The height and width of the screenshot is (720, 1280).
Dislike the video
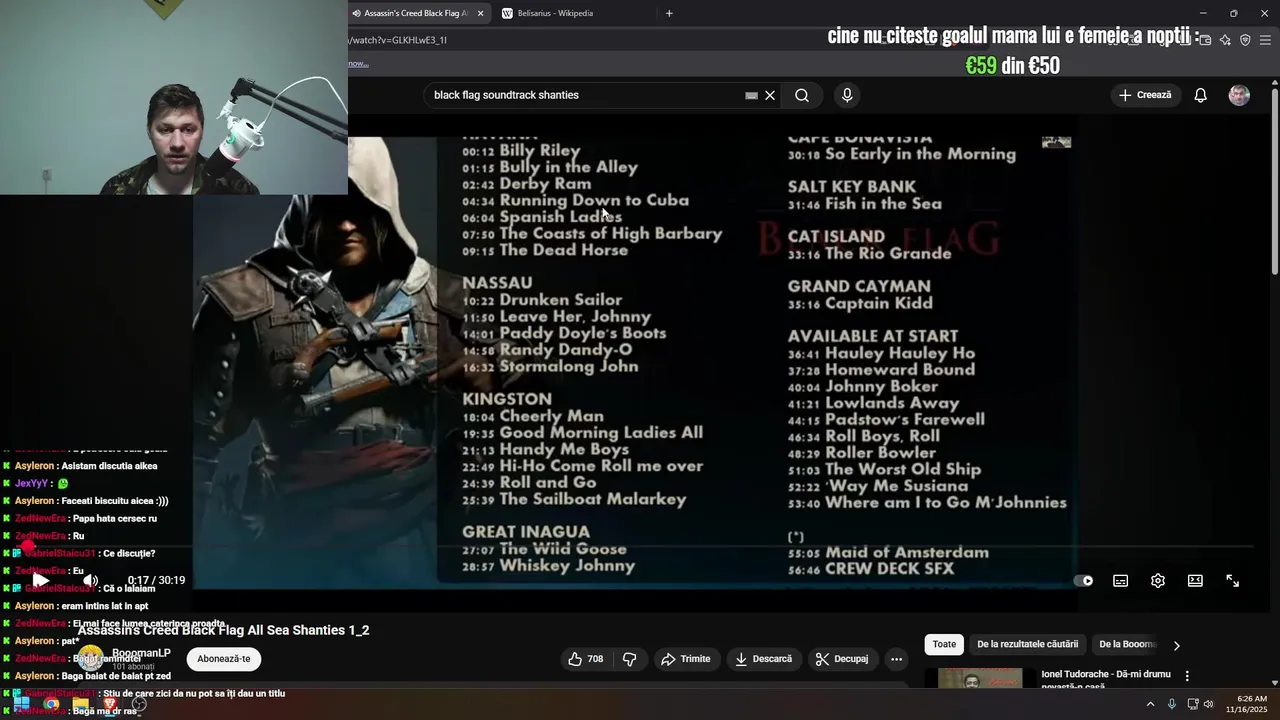tap(630, 659)
